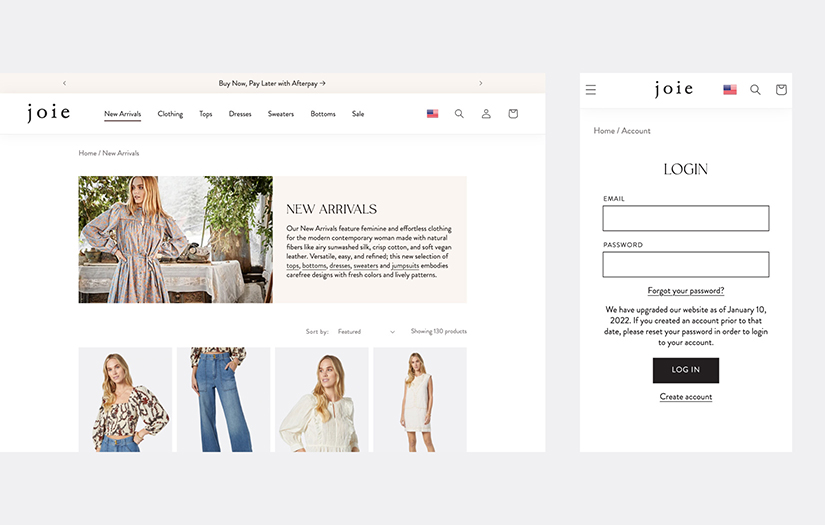
Task: Open the New Arrivals nav item
Action: [123, 114]
